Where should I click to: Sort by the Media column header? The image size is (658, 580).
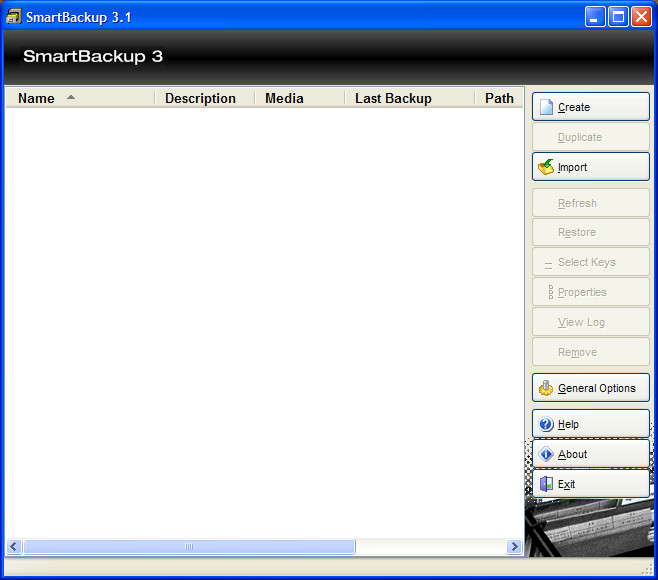(300, 98)
